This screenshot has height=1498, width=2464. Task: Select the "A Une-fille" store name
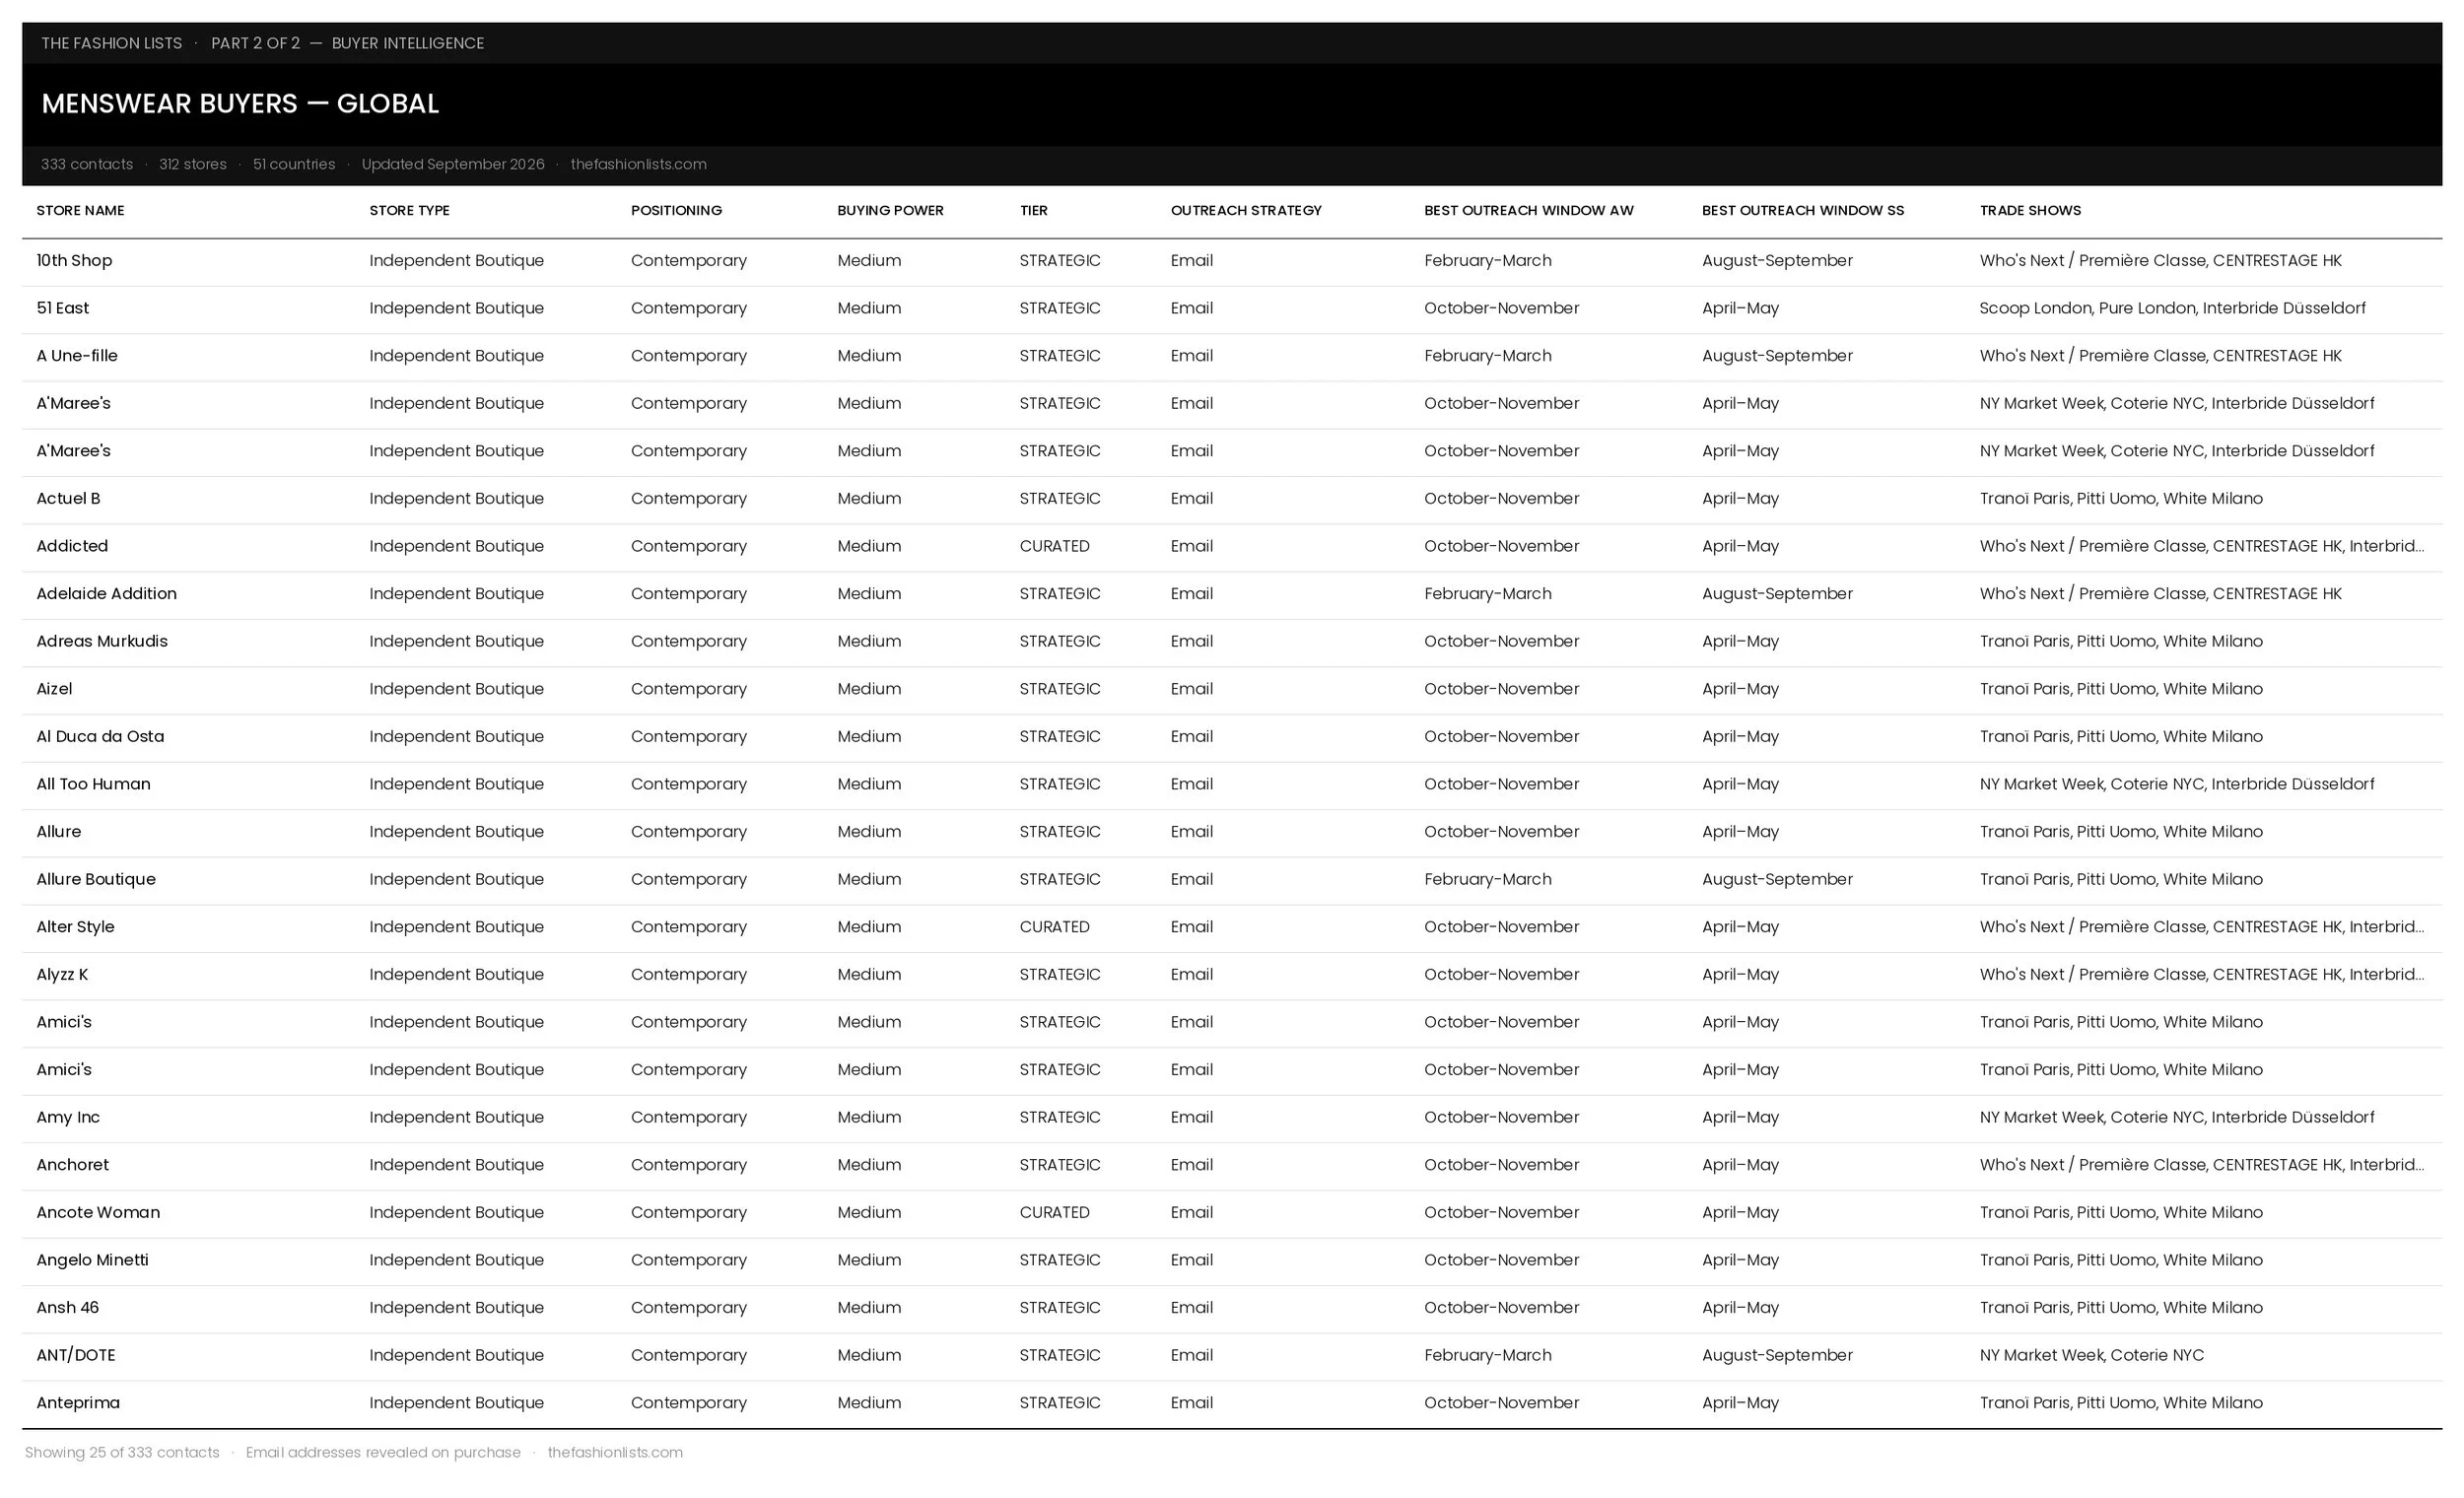pyautogui.click(x=77, y=355)
